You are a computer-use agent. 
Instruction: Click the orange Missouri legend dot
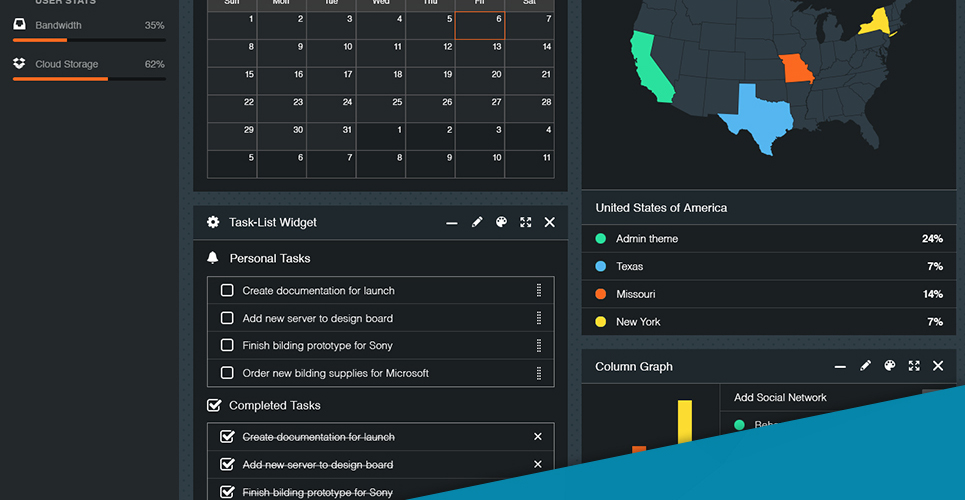click(601, 294)
